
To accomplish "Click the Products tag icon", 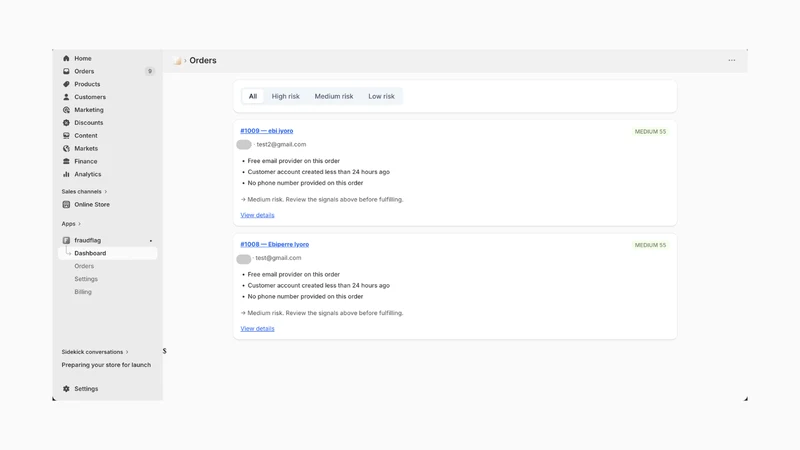I will click(x=66, y=84).
